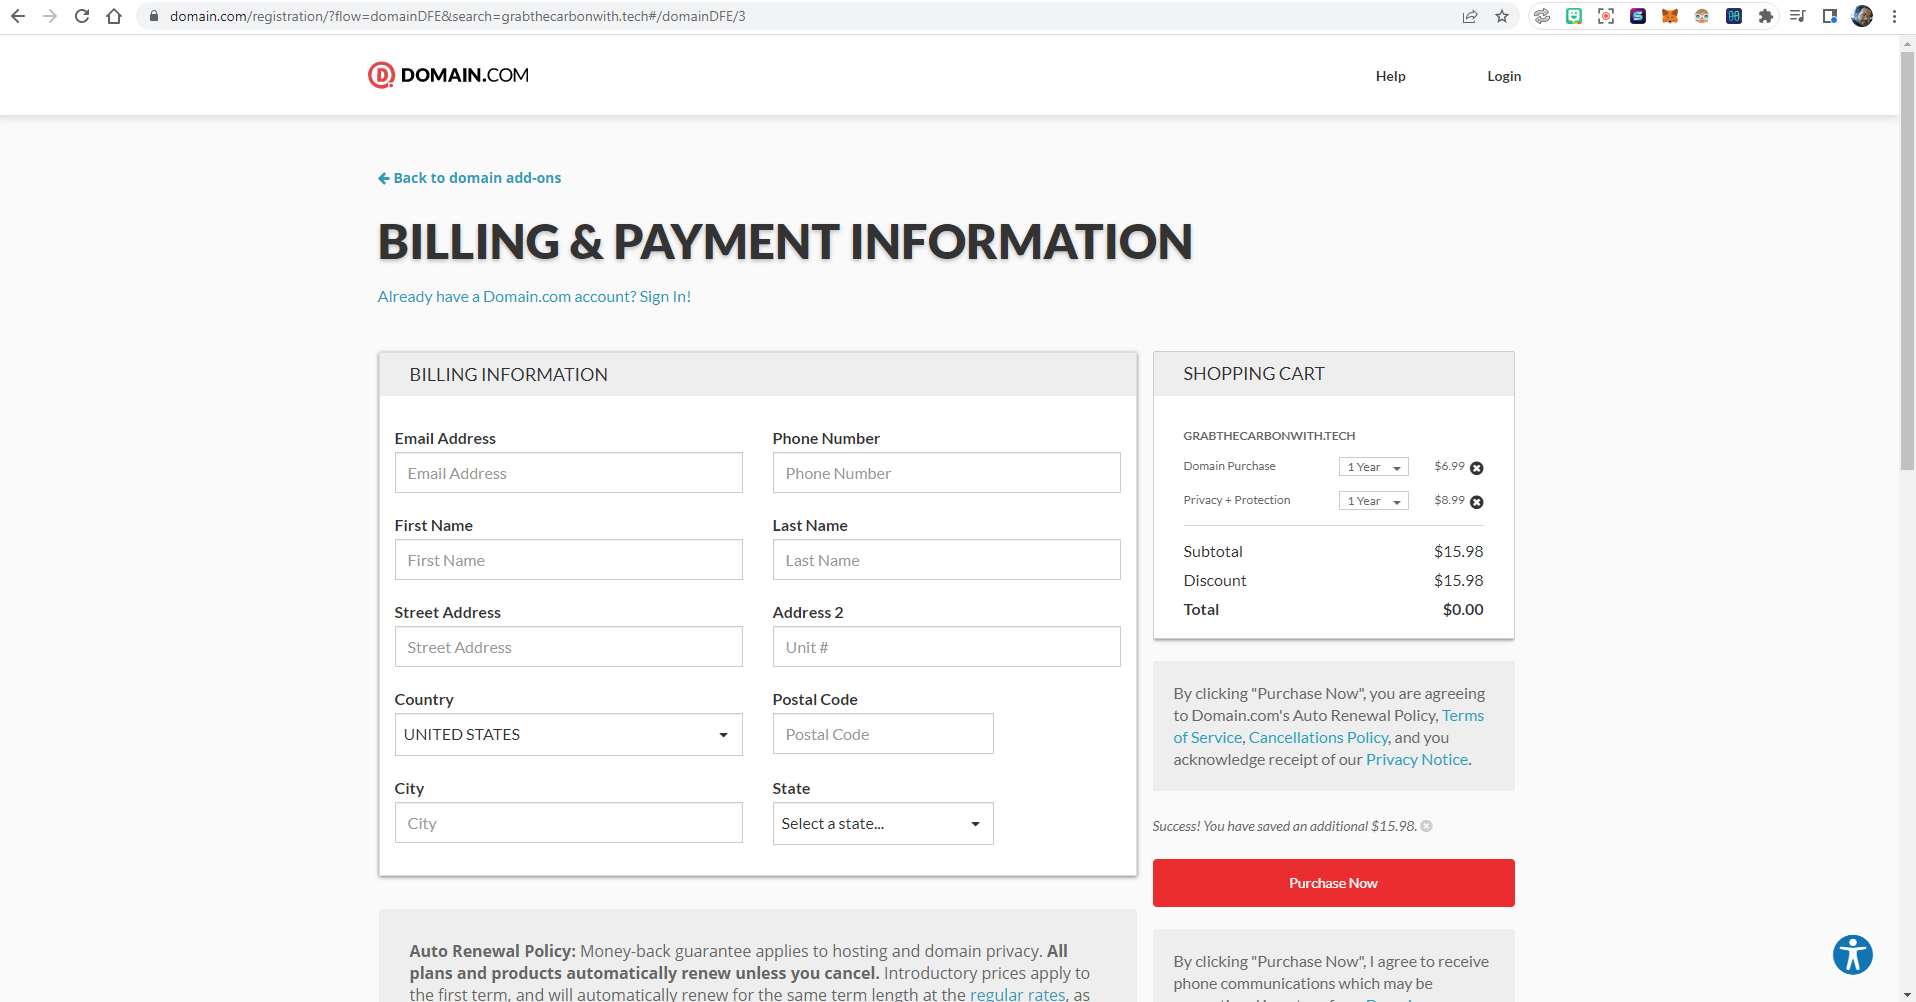Focus the Phone Number field
Image resolution: width=1916 pixels, height=1002 pixels.
click(946, 473)
